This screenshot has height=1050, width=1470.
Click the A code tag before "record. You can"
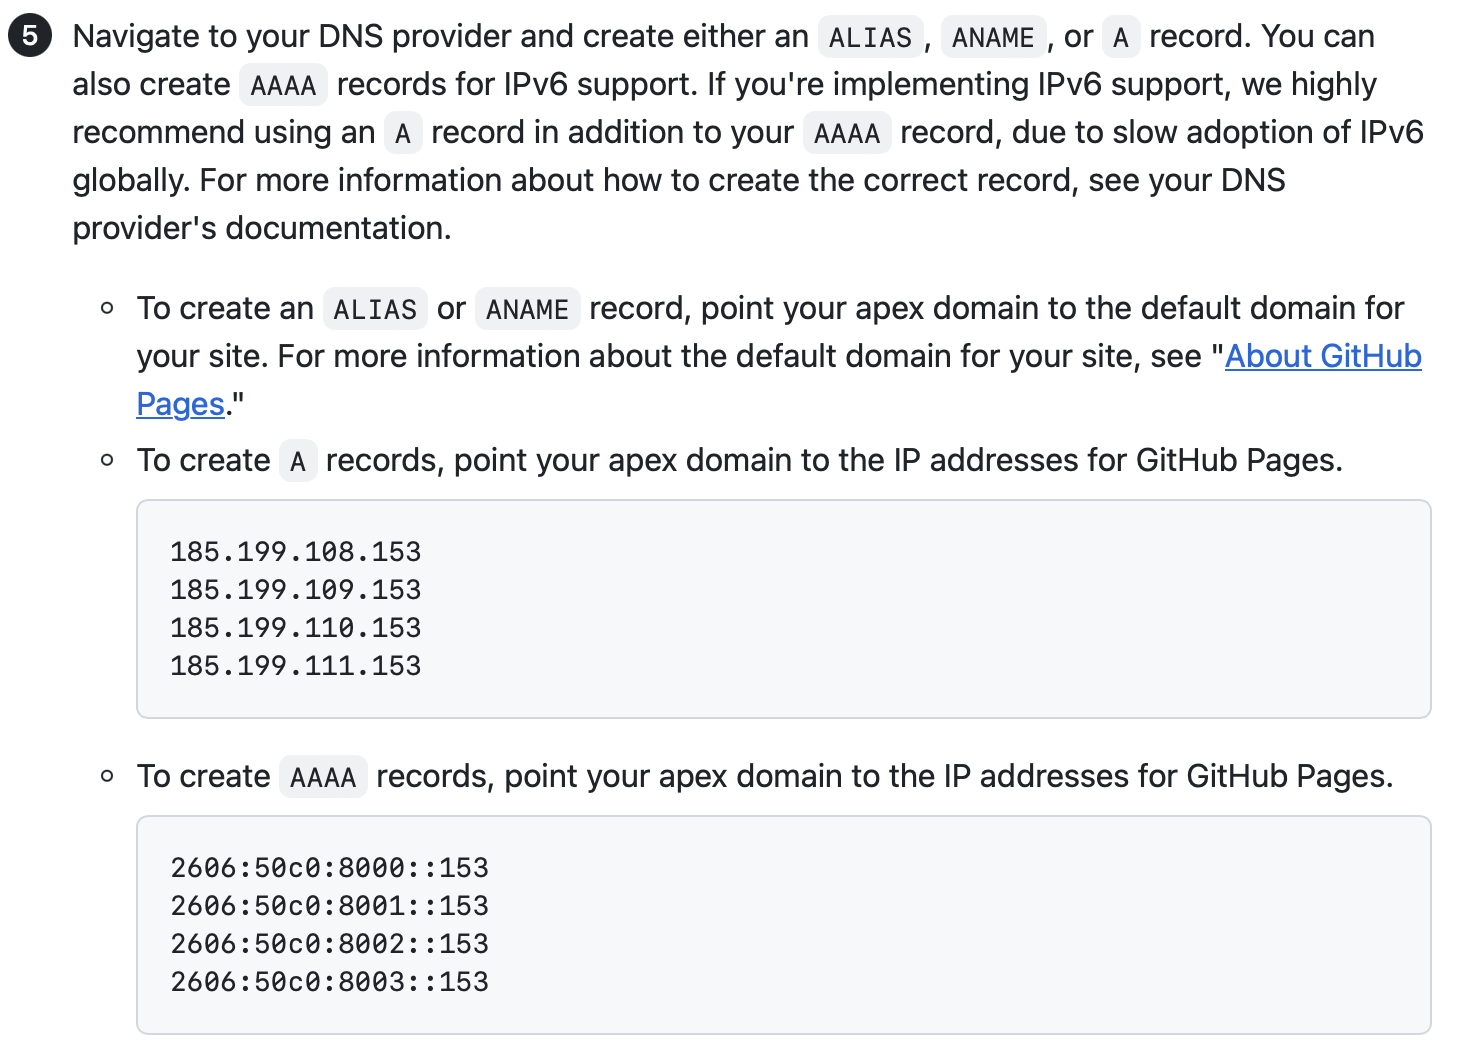click(x=1121, y=38)
